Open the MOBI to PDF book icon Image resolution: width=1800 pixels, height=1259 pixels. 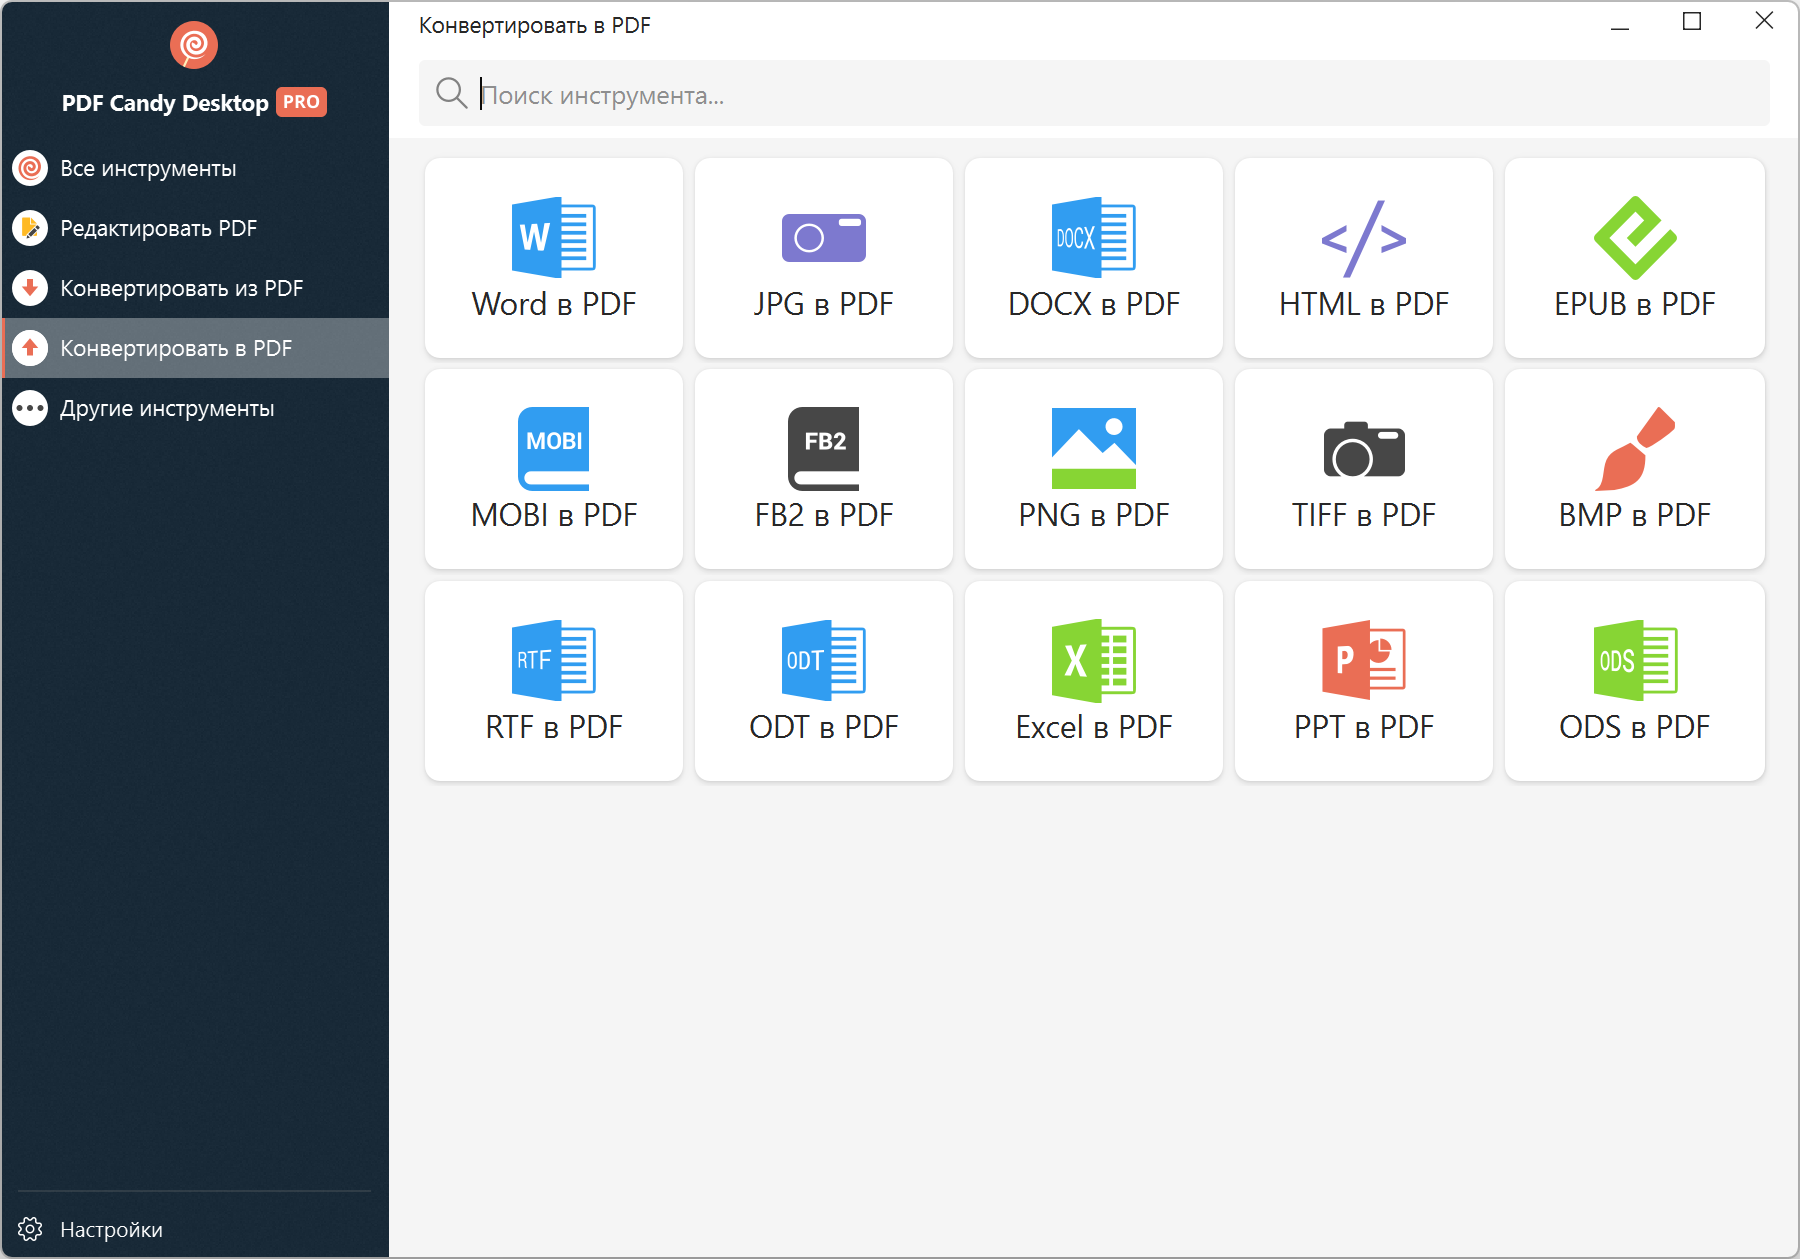click(553, 448)
